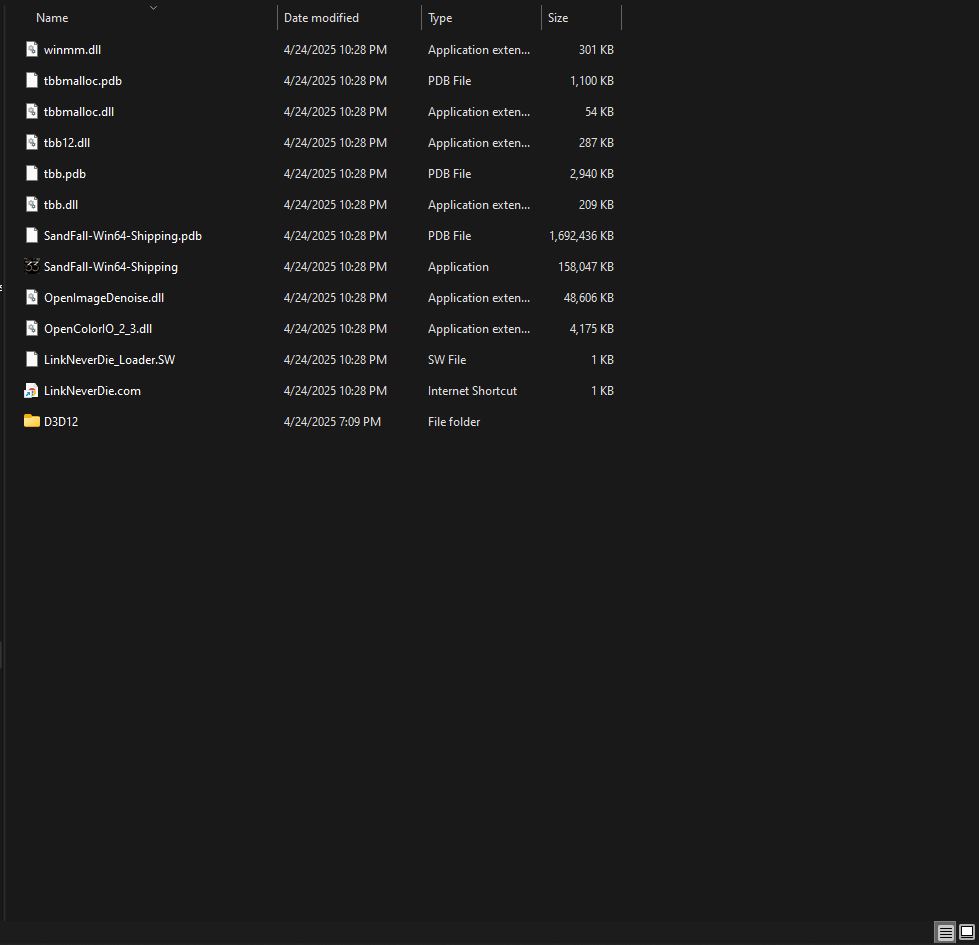Click the sort chevron above the Name column
This screenshot has height=945, width=979.
152,7
